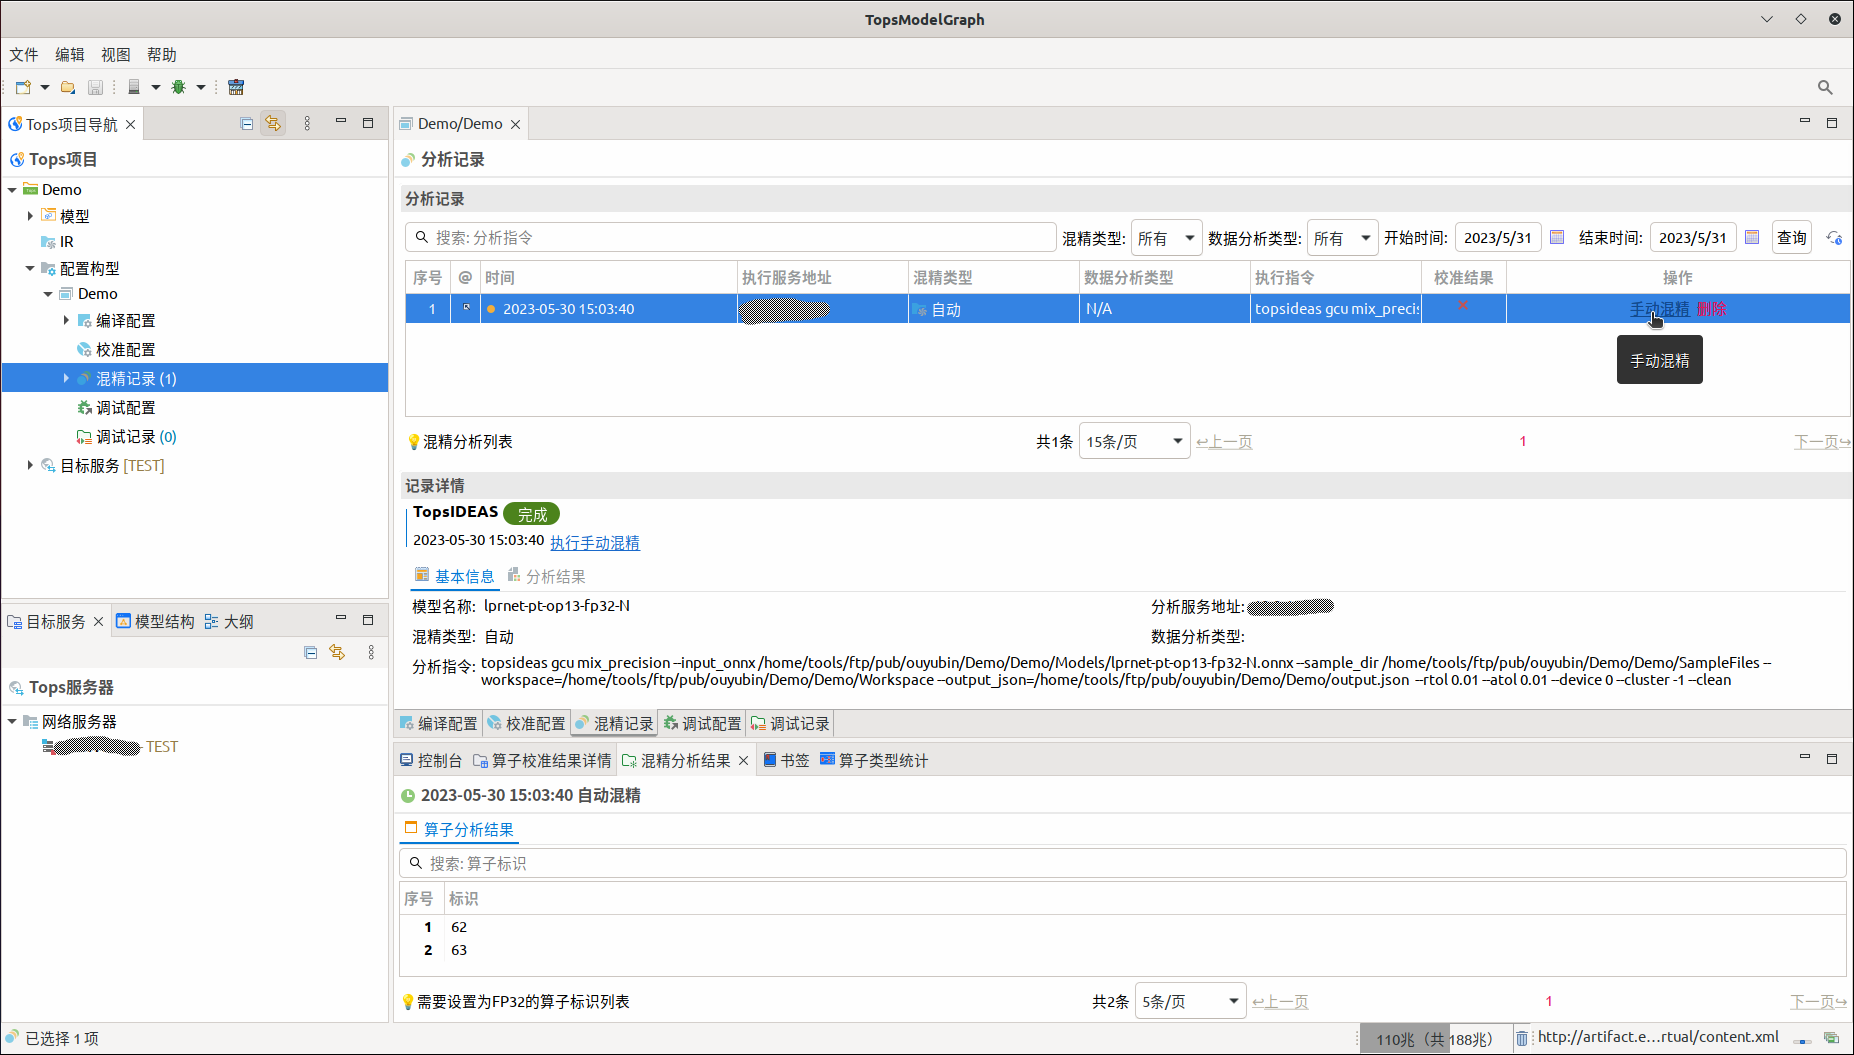This screenshot has width=1854, height=1055.
Task: Minimize the bottom results panel
Action: pyautogui.click(x=1805, y=758)
